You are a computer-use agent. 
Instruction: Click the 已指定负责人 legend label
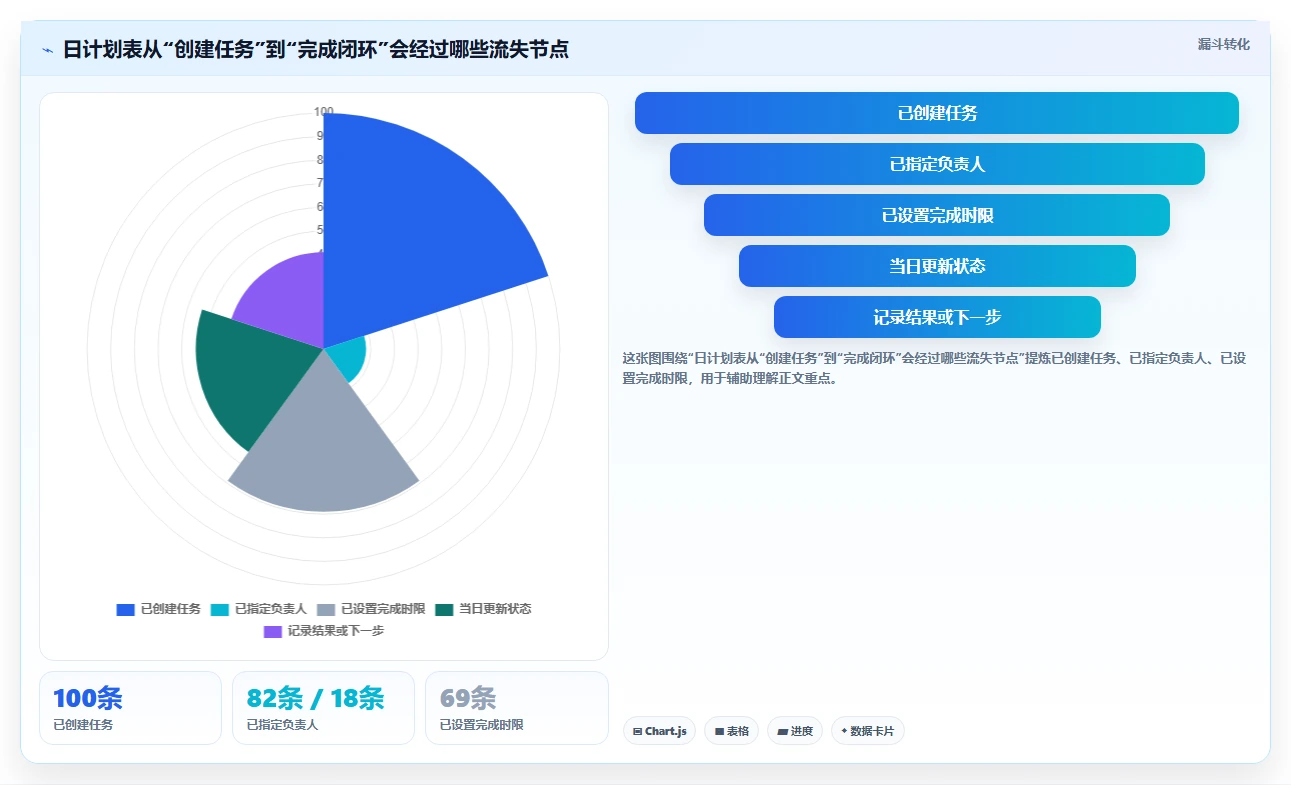click(x=271, y=609)
